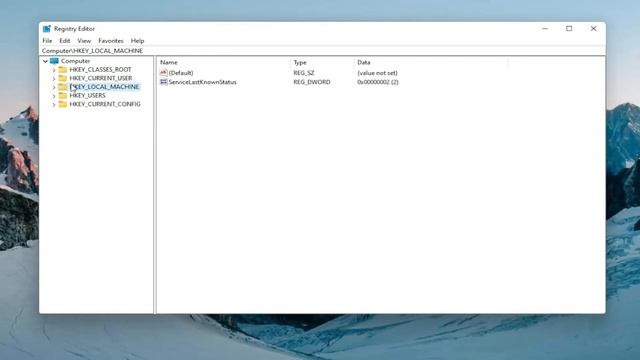Open the Favorites menu
The width and height of the screenshot is (640, 360).
tap(111, 41)
